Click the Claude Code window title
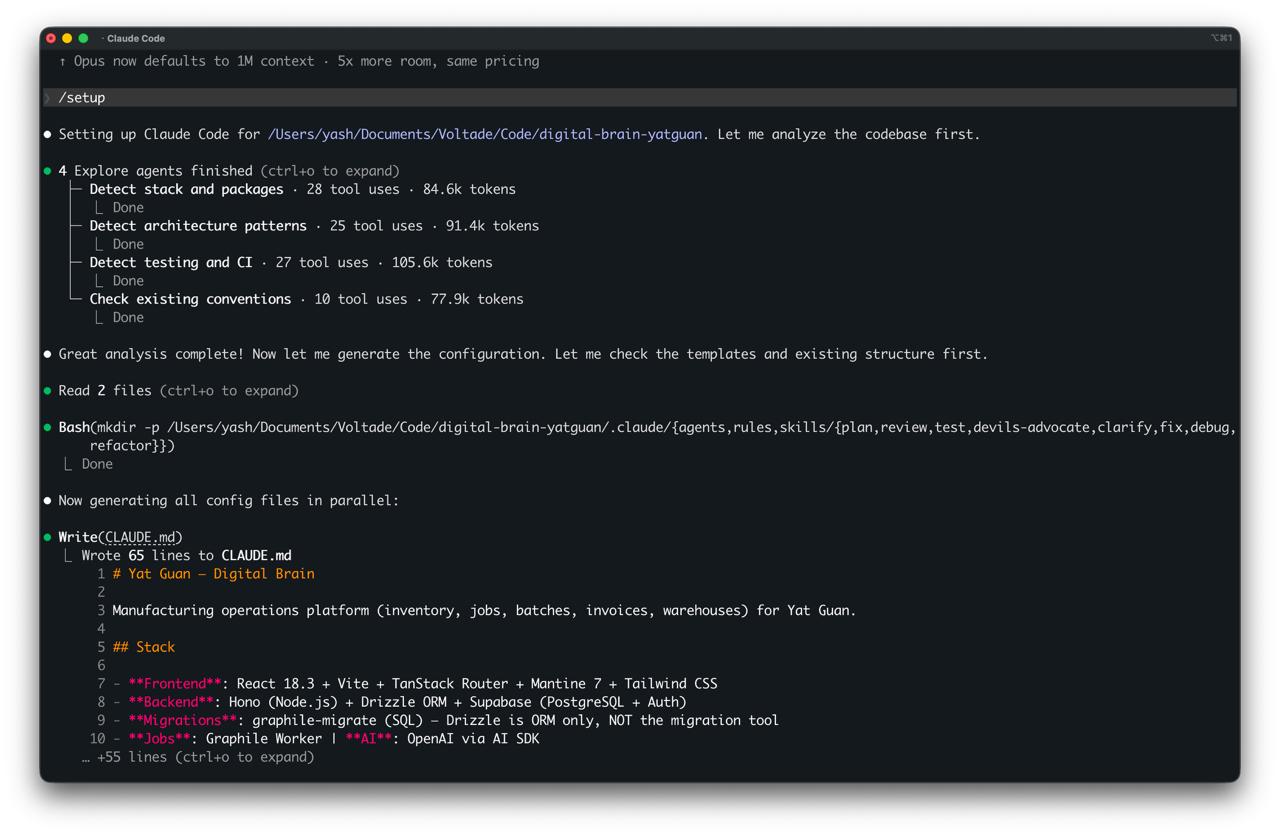The image size is (1280, 835). pos(136,38)
